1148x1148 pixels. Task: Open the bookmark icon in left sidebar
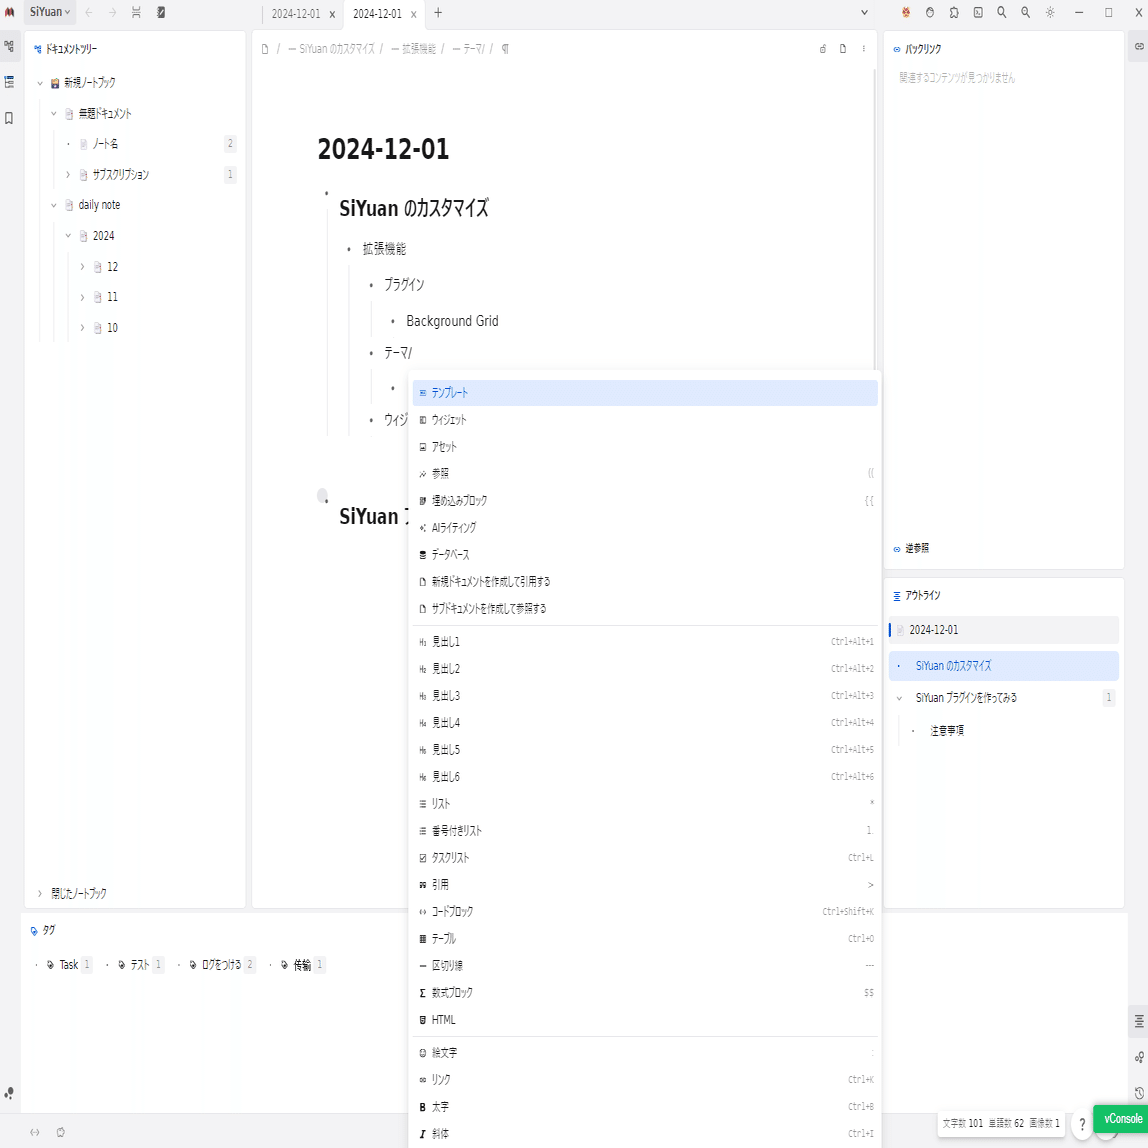pyautogui.click(x=10, y=118)
